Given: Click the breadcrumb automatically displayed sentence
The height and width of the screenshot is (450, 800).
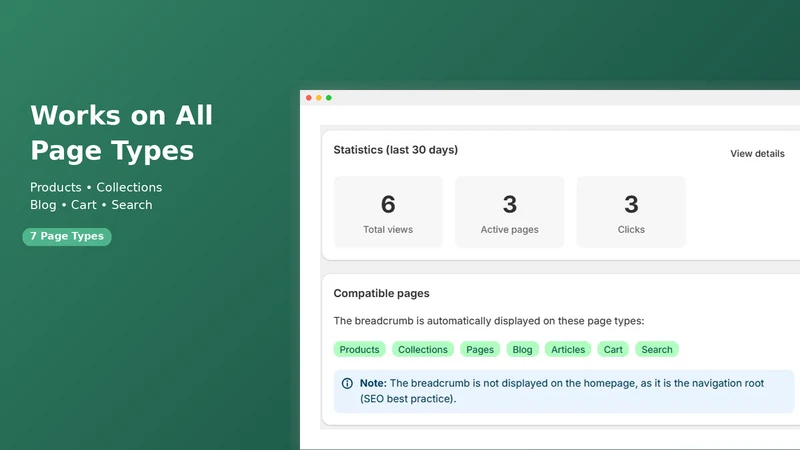Looking at the screenshot, I should [489, 321].
